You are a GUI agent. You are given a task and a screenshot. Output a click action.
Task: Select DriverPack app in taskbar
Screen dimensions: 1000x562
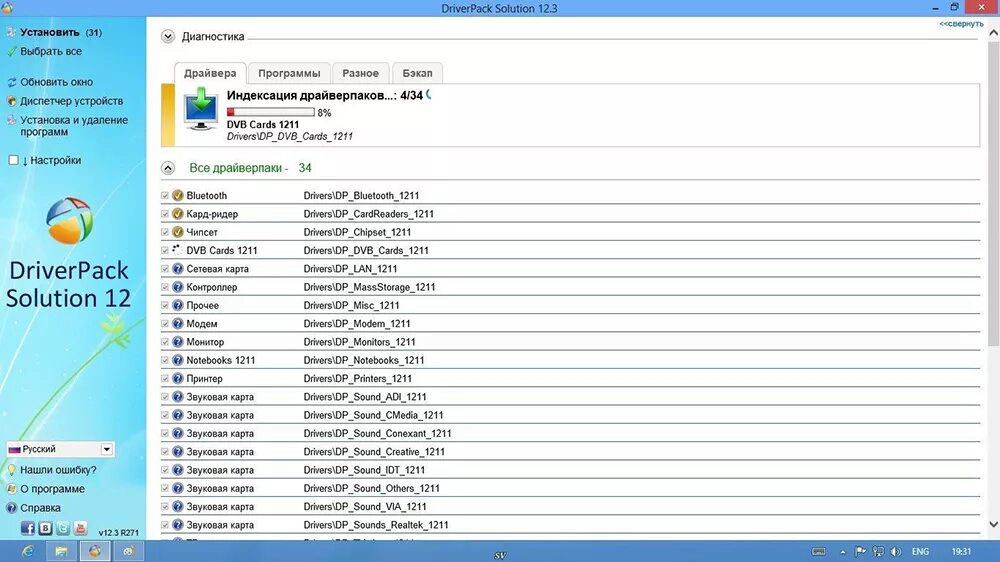pos(95,551)
